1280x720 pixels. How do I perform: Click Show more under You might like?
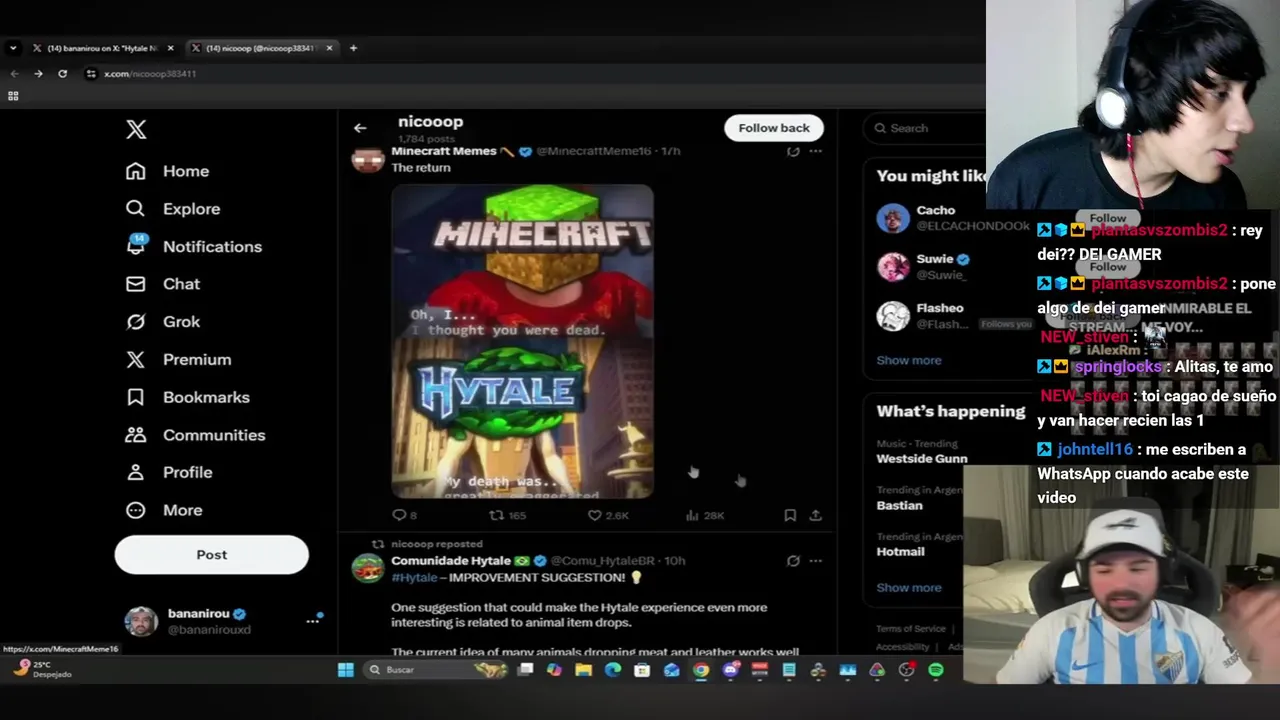pos(908,360)
